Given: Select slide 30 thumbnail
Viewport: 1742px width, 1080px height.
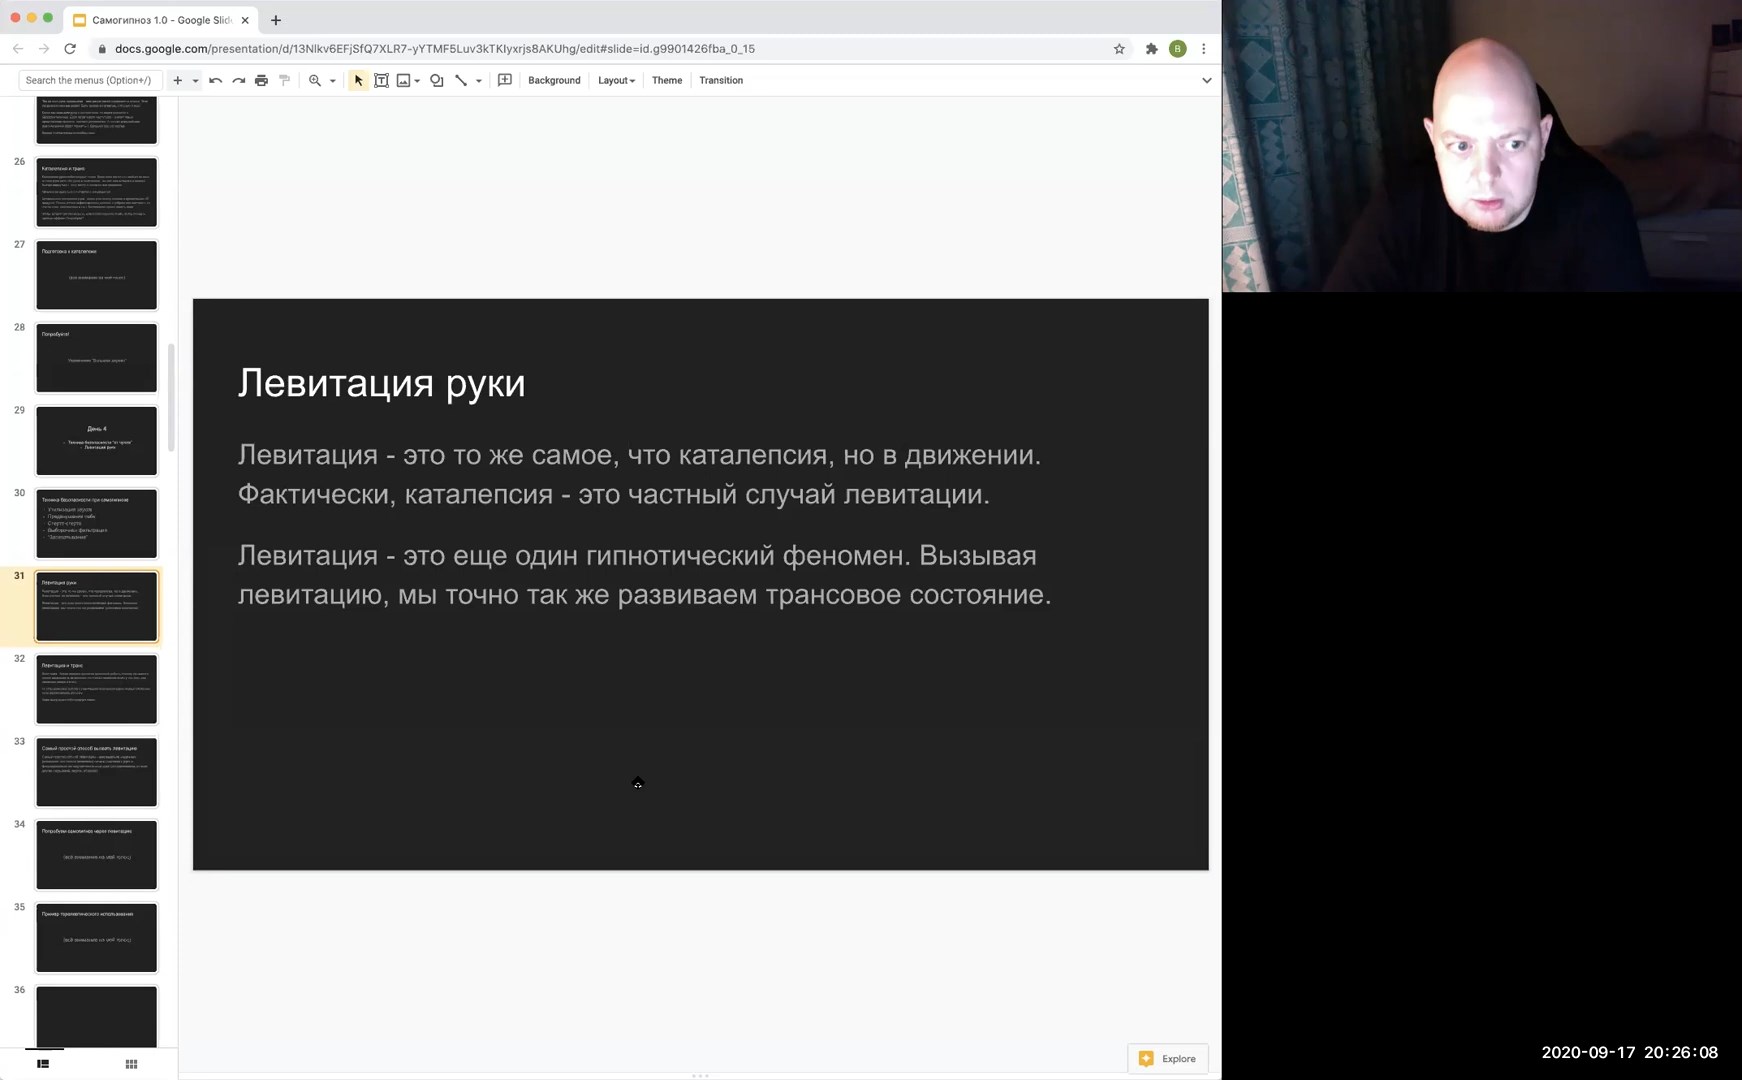Looking at the screenshot, I should pos(97,524).
